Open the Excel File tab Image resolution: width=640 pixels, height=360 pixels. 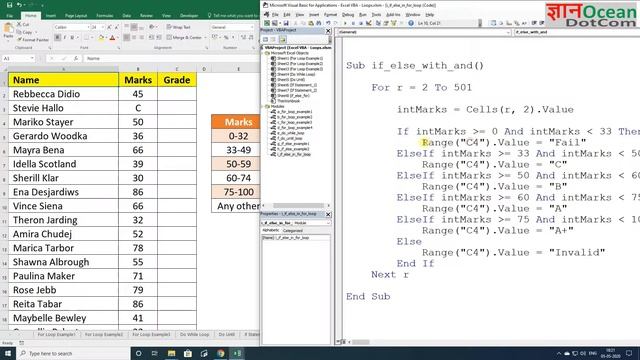[x=9, y=16]
